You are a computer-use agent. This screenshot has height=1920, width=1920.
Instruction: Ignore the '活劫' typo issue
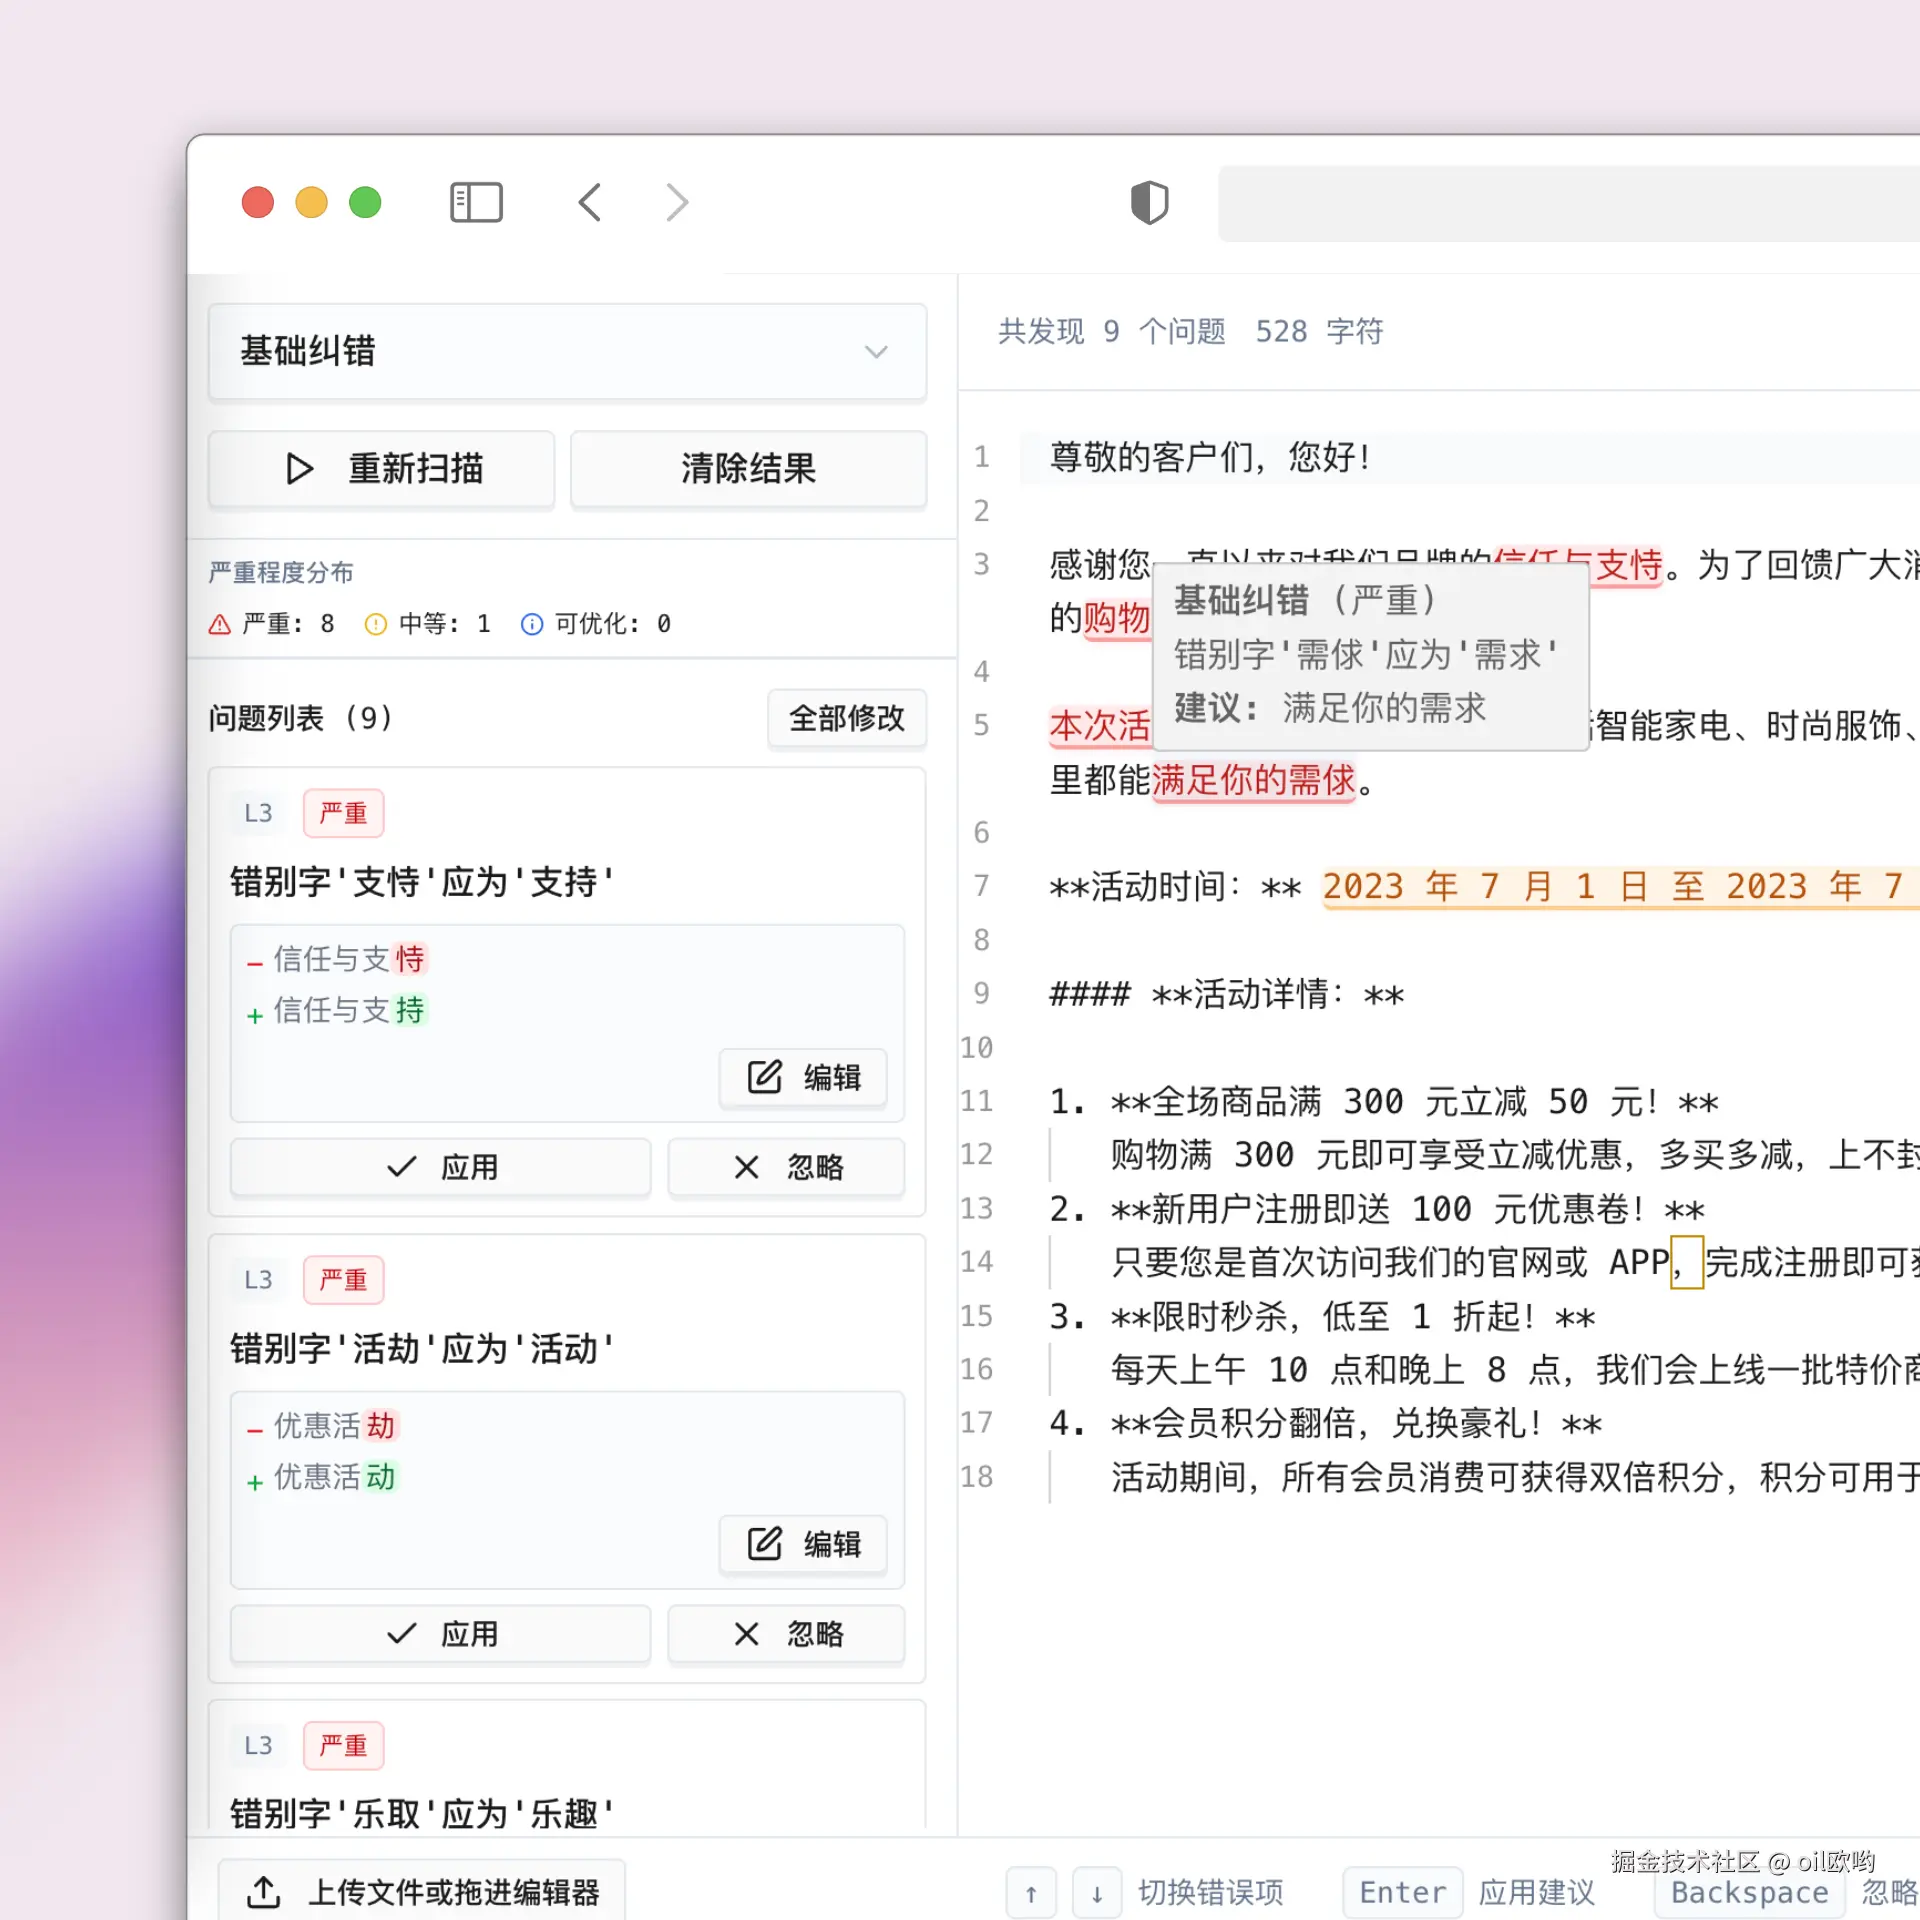click(x=786, y=1634)
